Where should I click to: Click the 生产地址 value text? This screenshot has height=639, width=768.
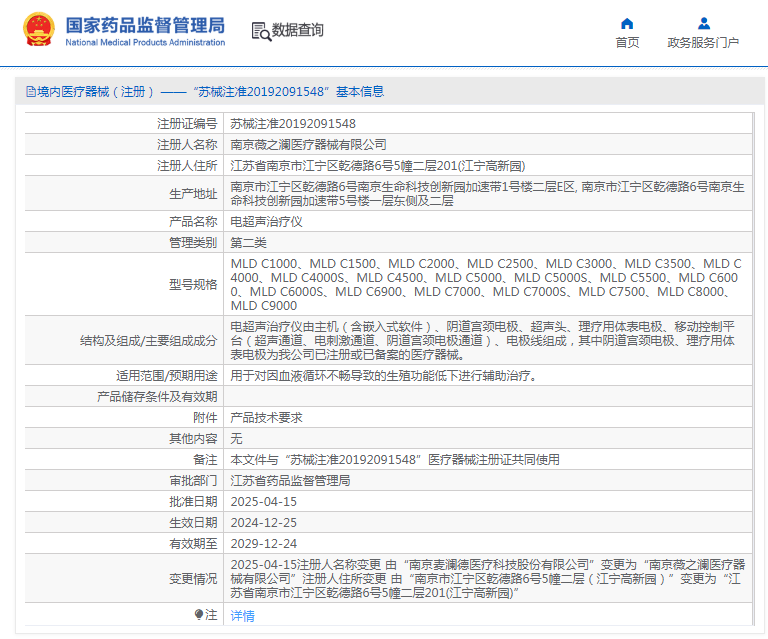pos(487,194)
